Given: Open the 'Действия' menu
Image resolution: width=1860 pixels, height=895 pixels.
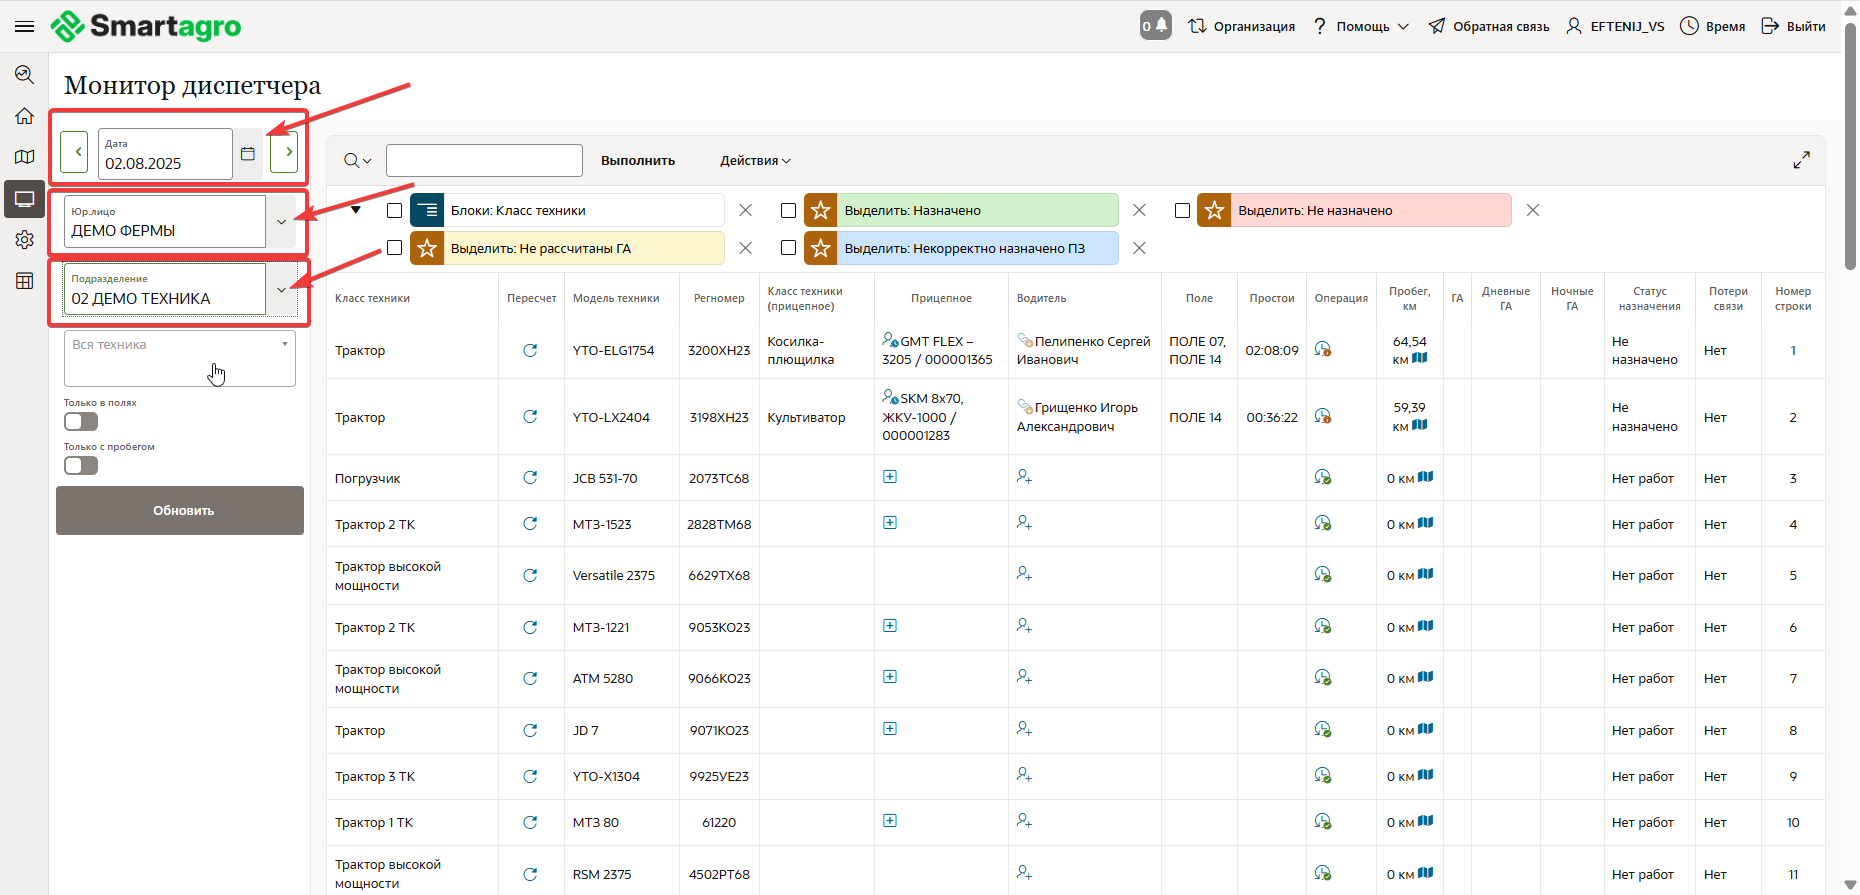Looking at the screenshot, I should coord(755,161).
